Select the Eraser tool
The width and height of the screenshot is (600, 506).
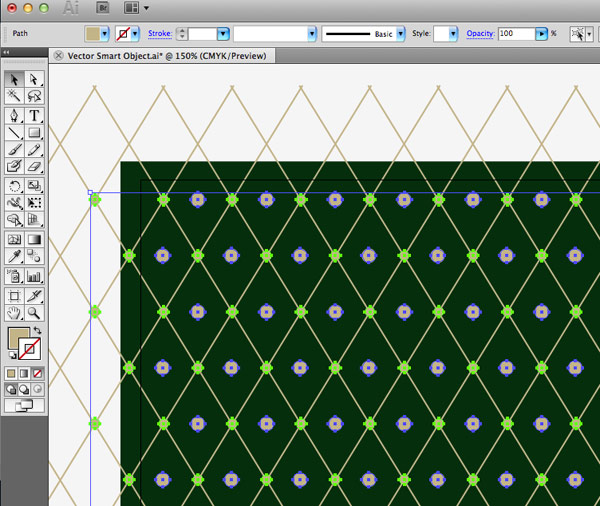34,166
